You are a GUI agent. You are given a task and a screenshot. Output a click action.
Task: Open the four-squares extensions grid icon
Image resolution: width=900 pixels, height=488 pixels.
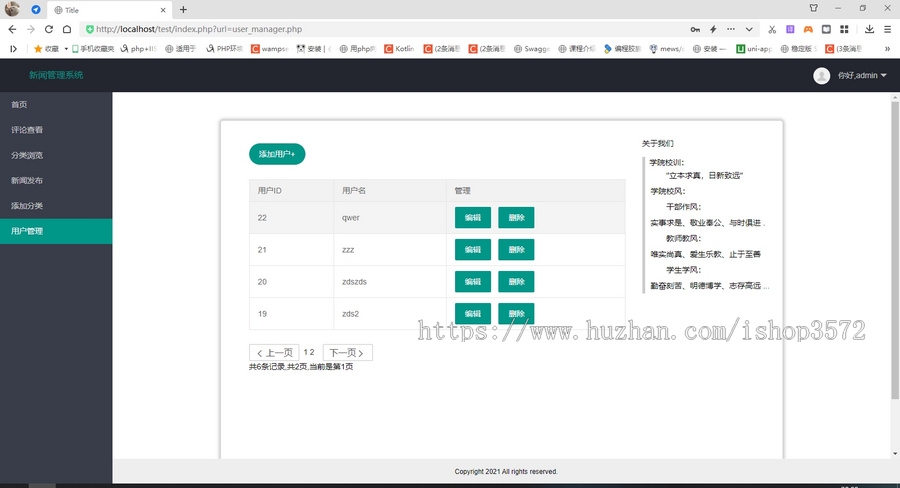point(844,29)
